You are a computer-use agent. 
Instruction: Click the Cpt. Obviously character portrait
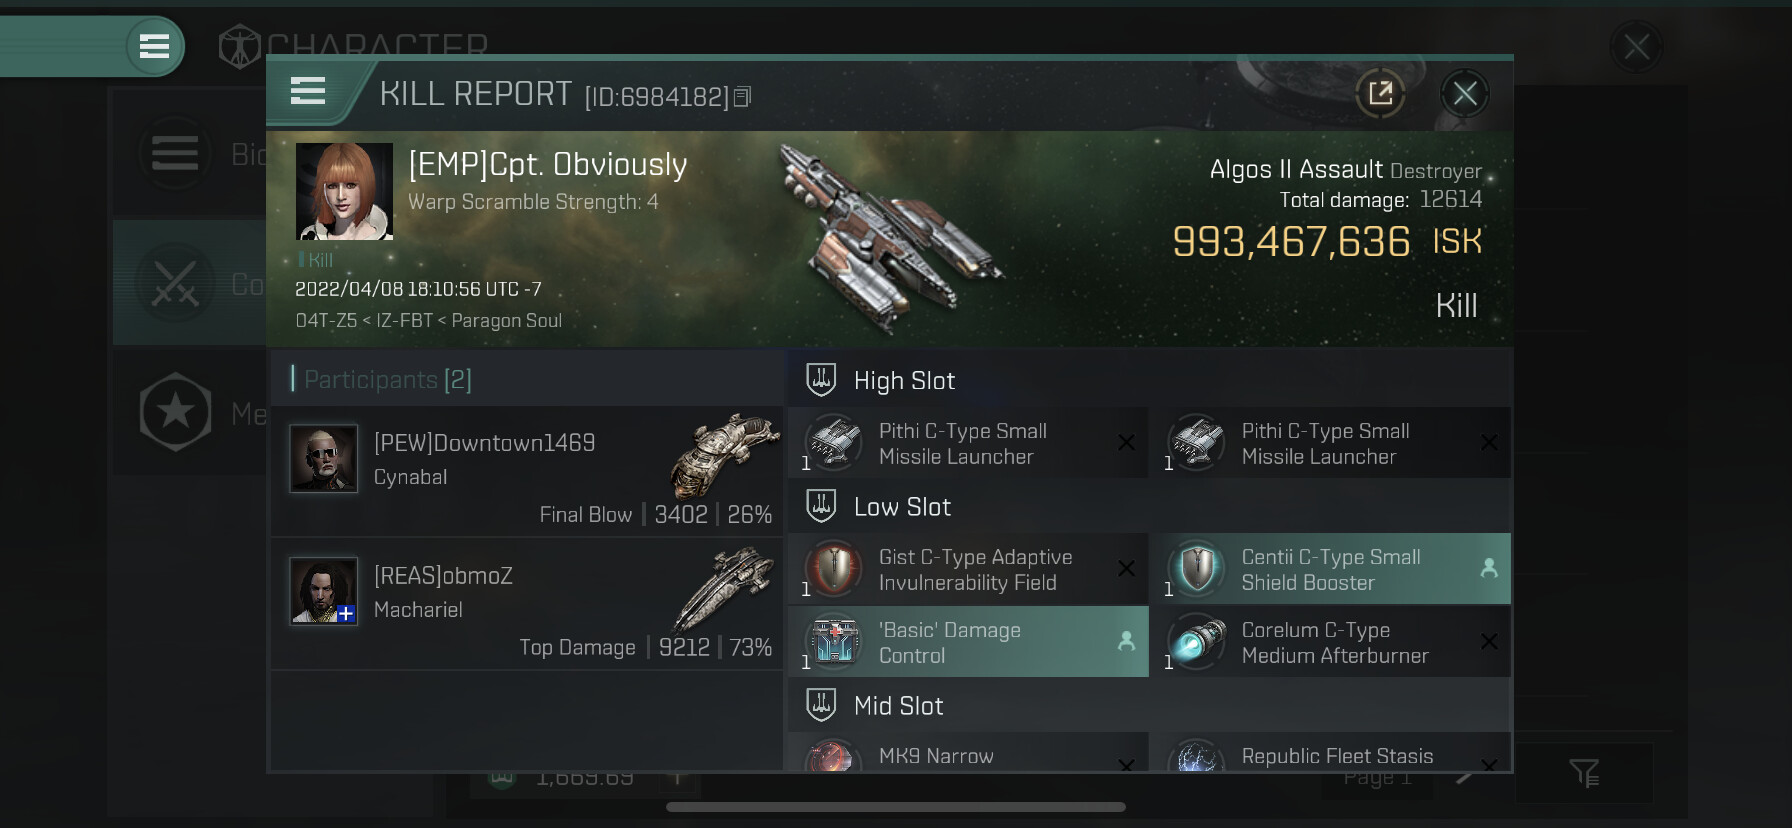click(344, 191)
